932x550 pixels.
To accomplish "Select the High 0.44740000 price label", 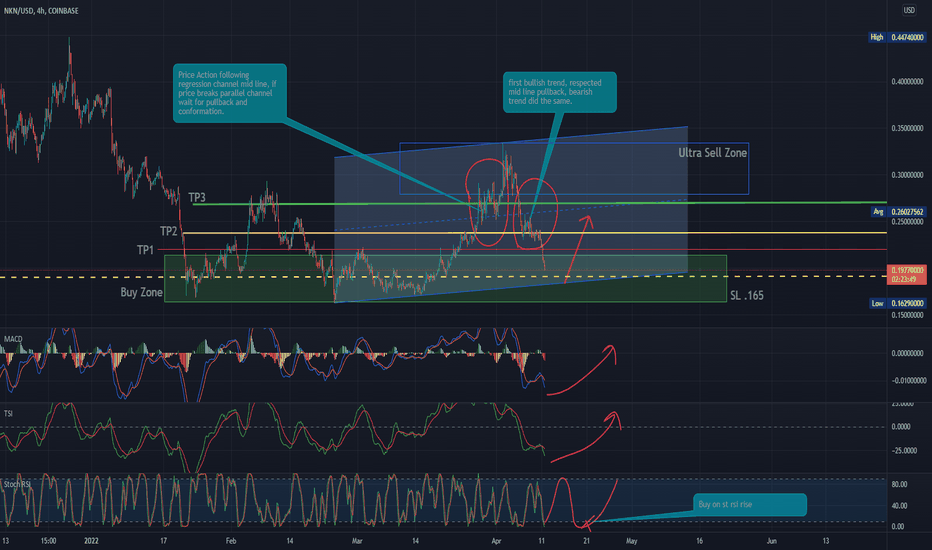I will click(x=897, y=37).
